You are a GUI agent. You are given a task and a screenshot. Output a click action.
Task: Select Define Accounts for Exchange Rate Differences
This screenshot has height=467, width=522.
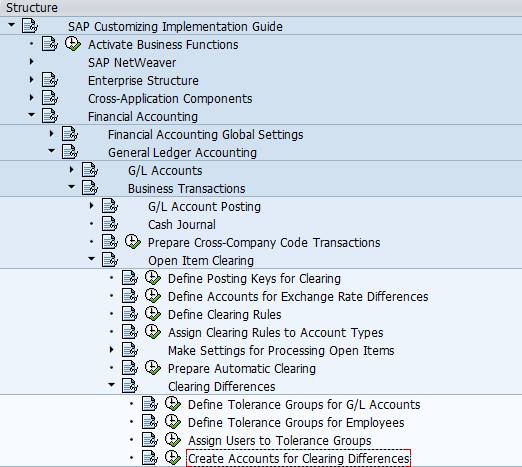coord(298,297)
